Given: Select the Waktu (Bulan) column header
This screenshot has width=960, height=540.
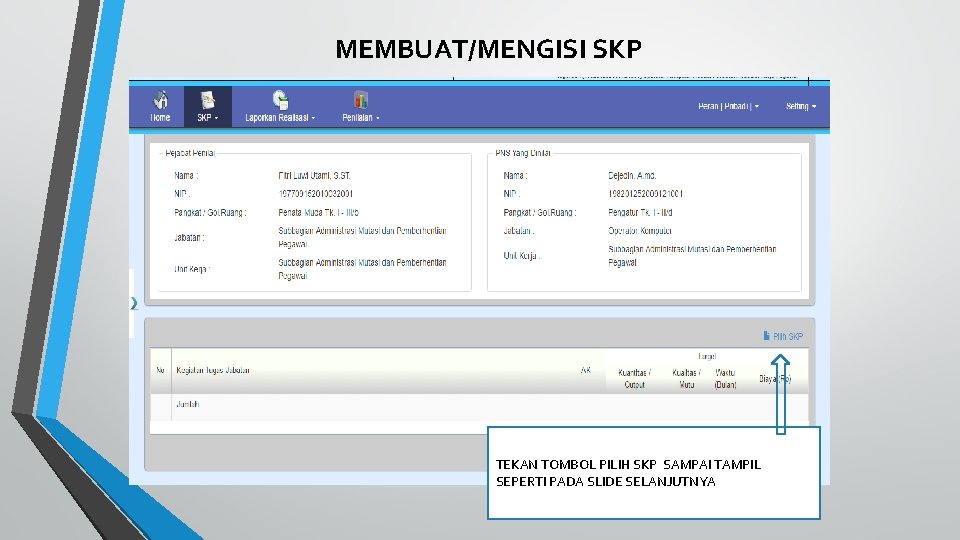Looking at the screenshot, I should tap(726, 378).
